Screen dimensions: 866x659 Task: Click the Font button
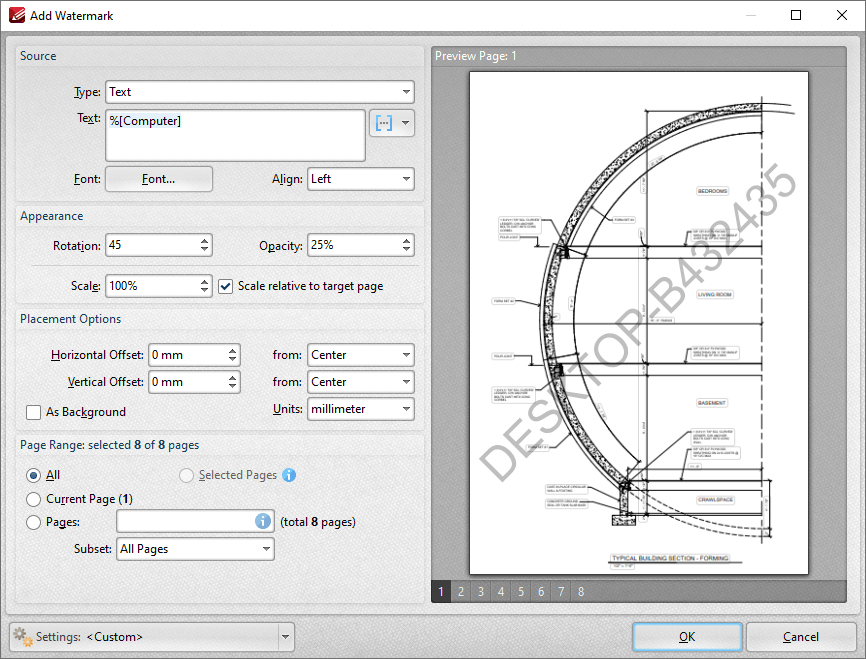[158, 179]
